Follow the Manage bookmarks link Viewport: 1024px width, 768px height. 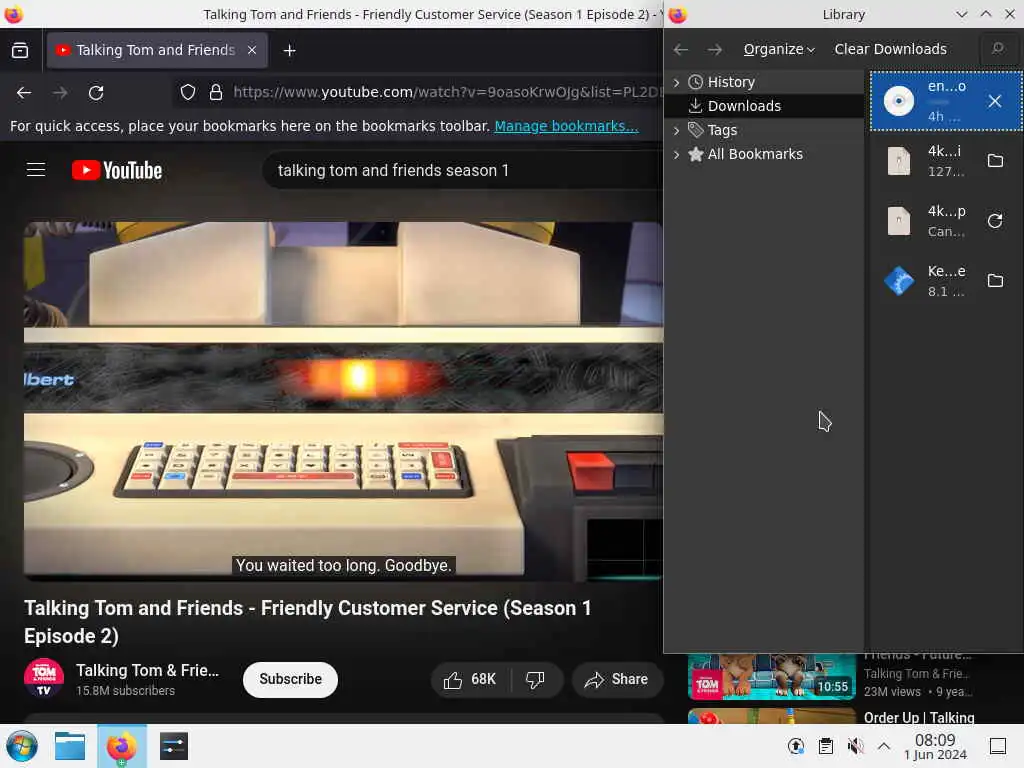[x=566, y=126]
